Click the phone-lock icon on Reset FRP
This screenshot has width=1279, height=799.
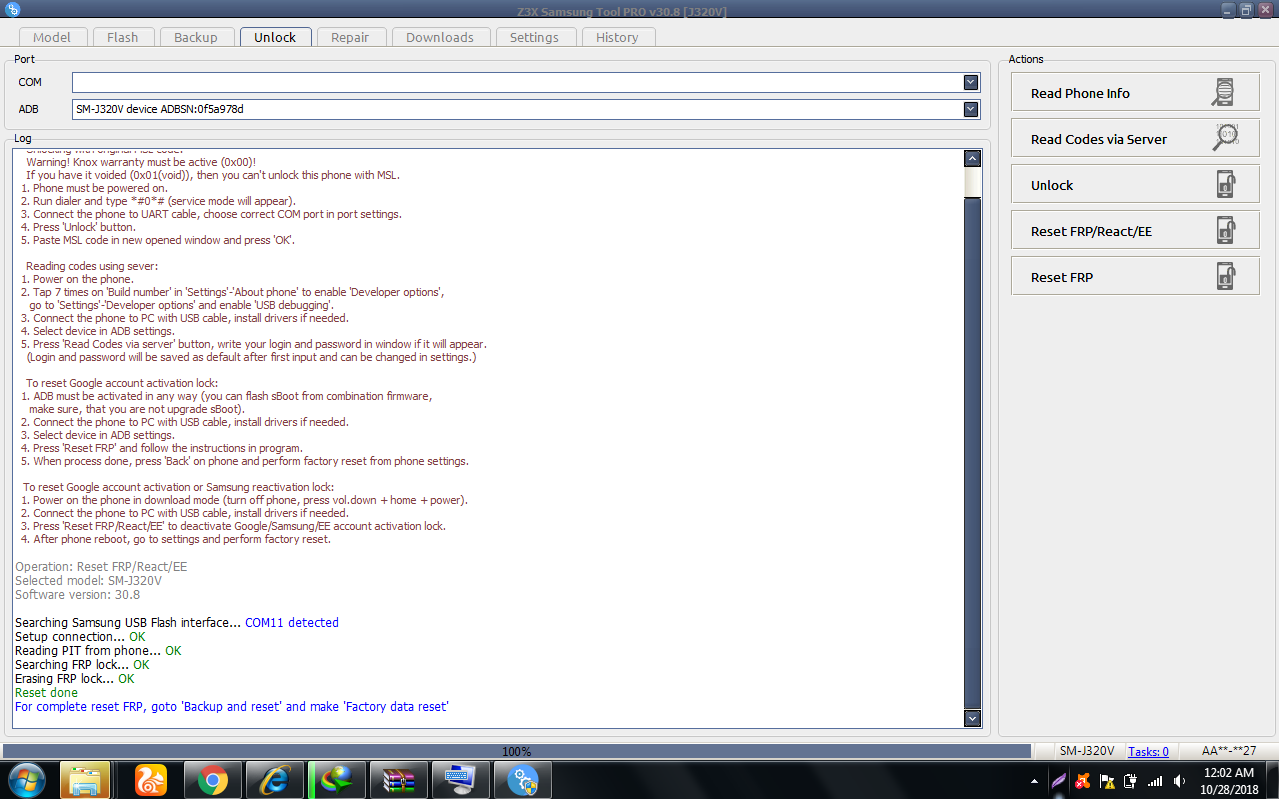(1225, 277)
